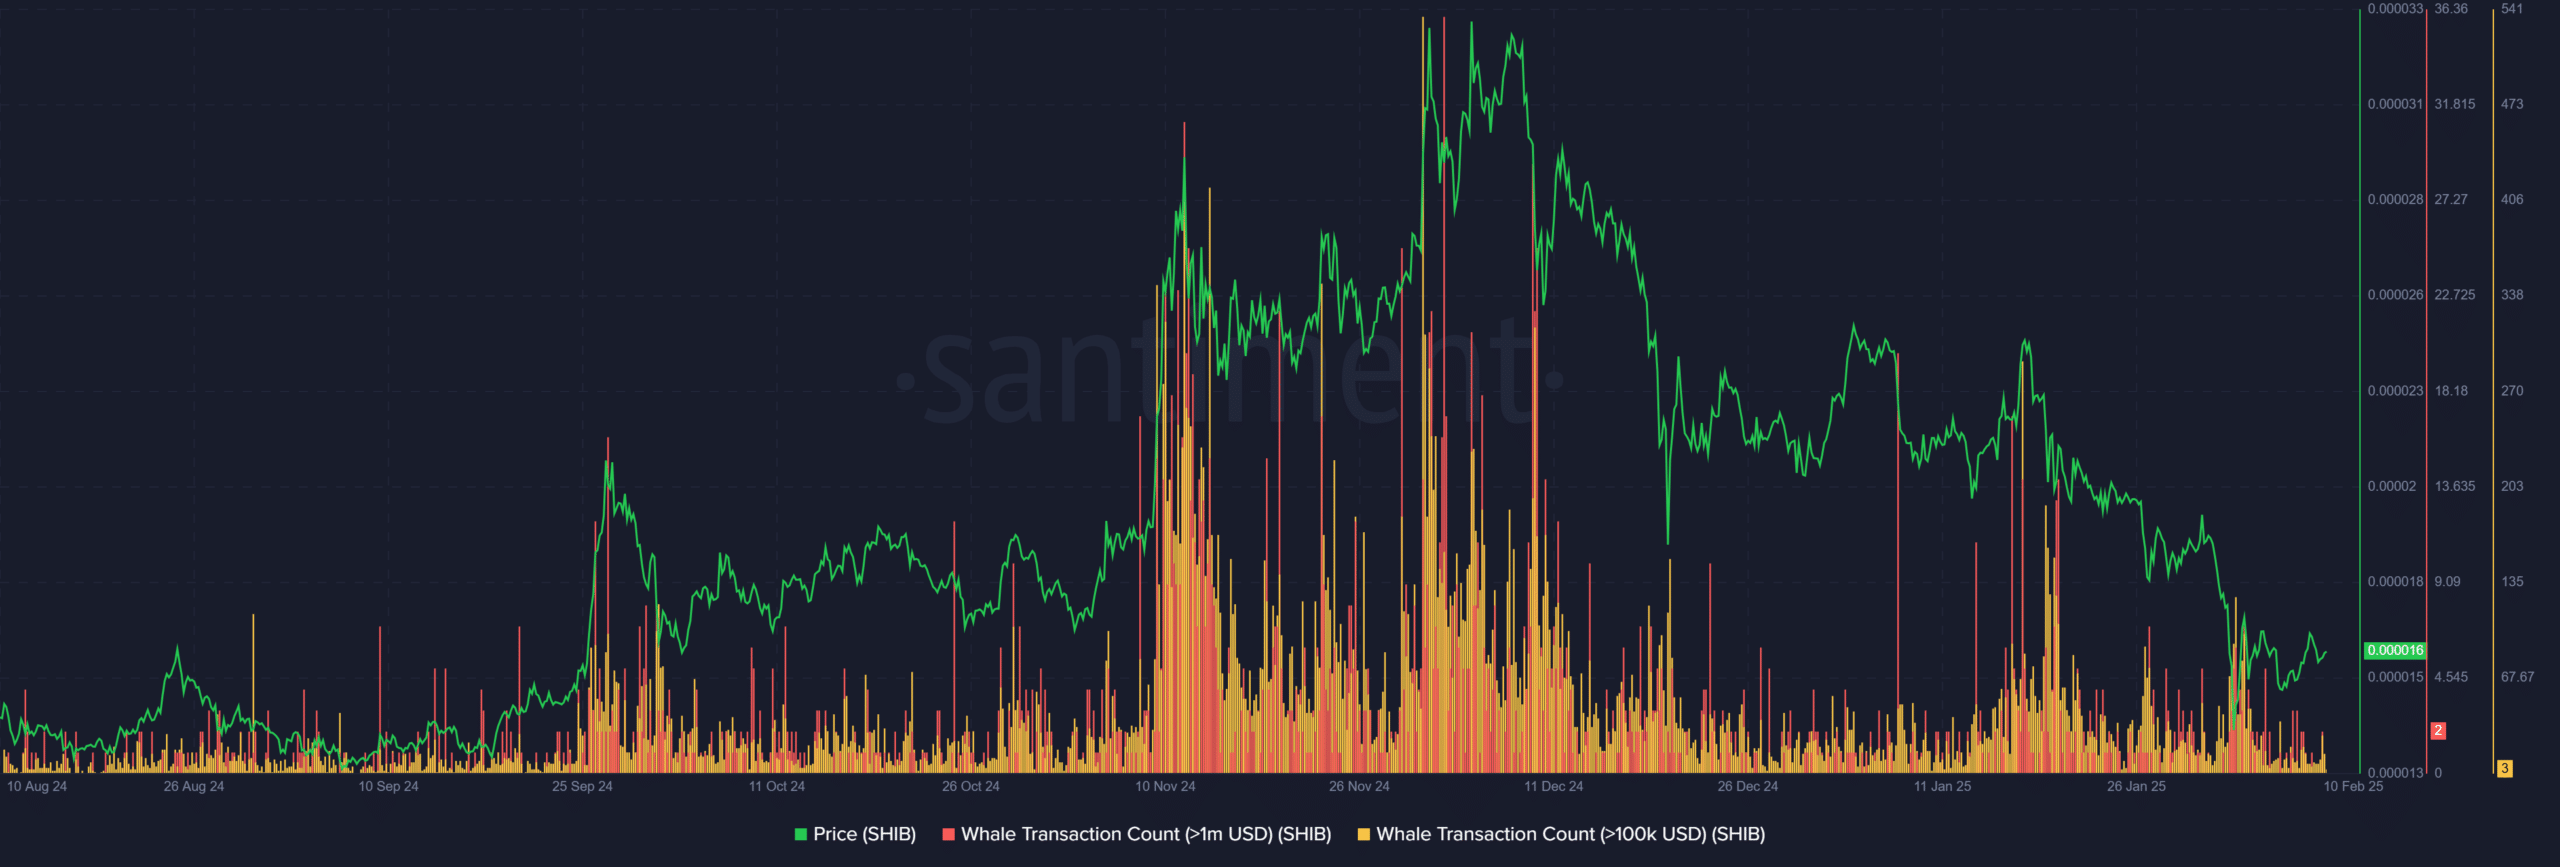Click the red Whale >1m USD legend swatch

[x=949, y=834]
